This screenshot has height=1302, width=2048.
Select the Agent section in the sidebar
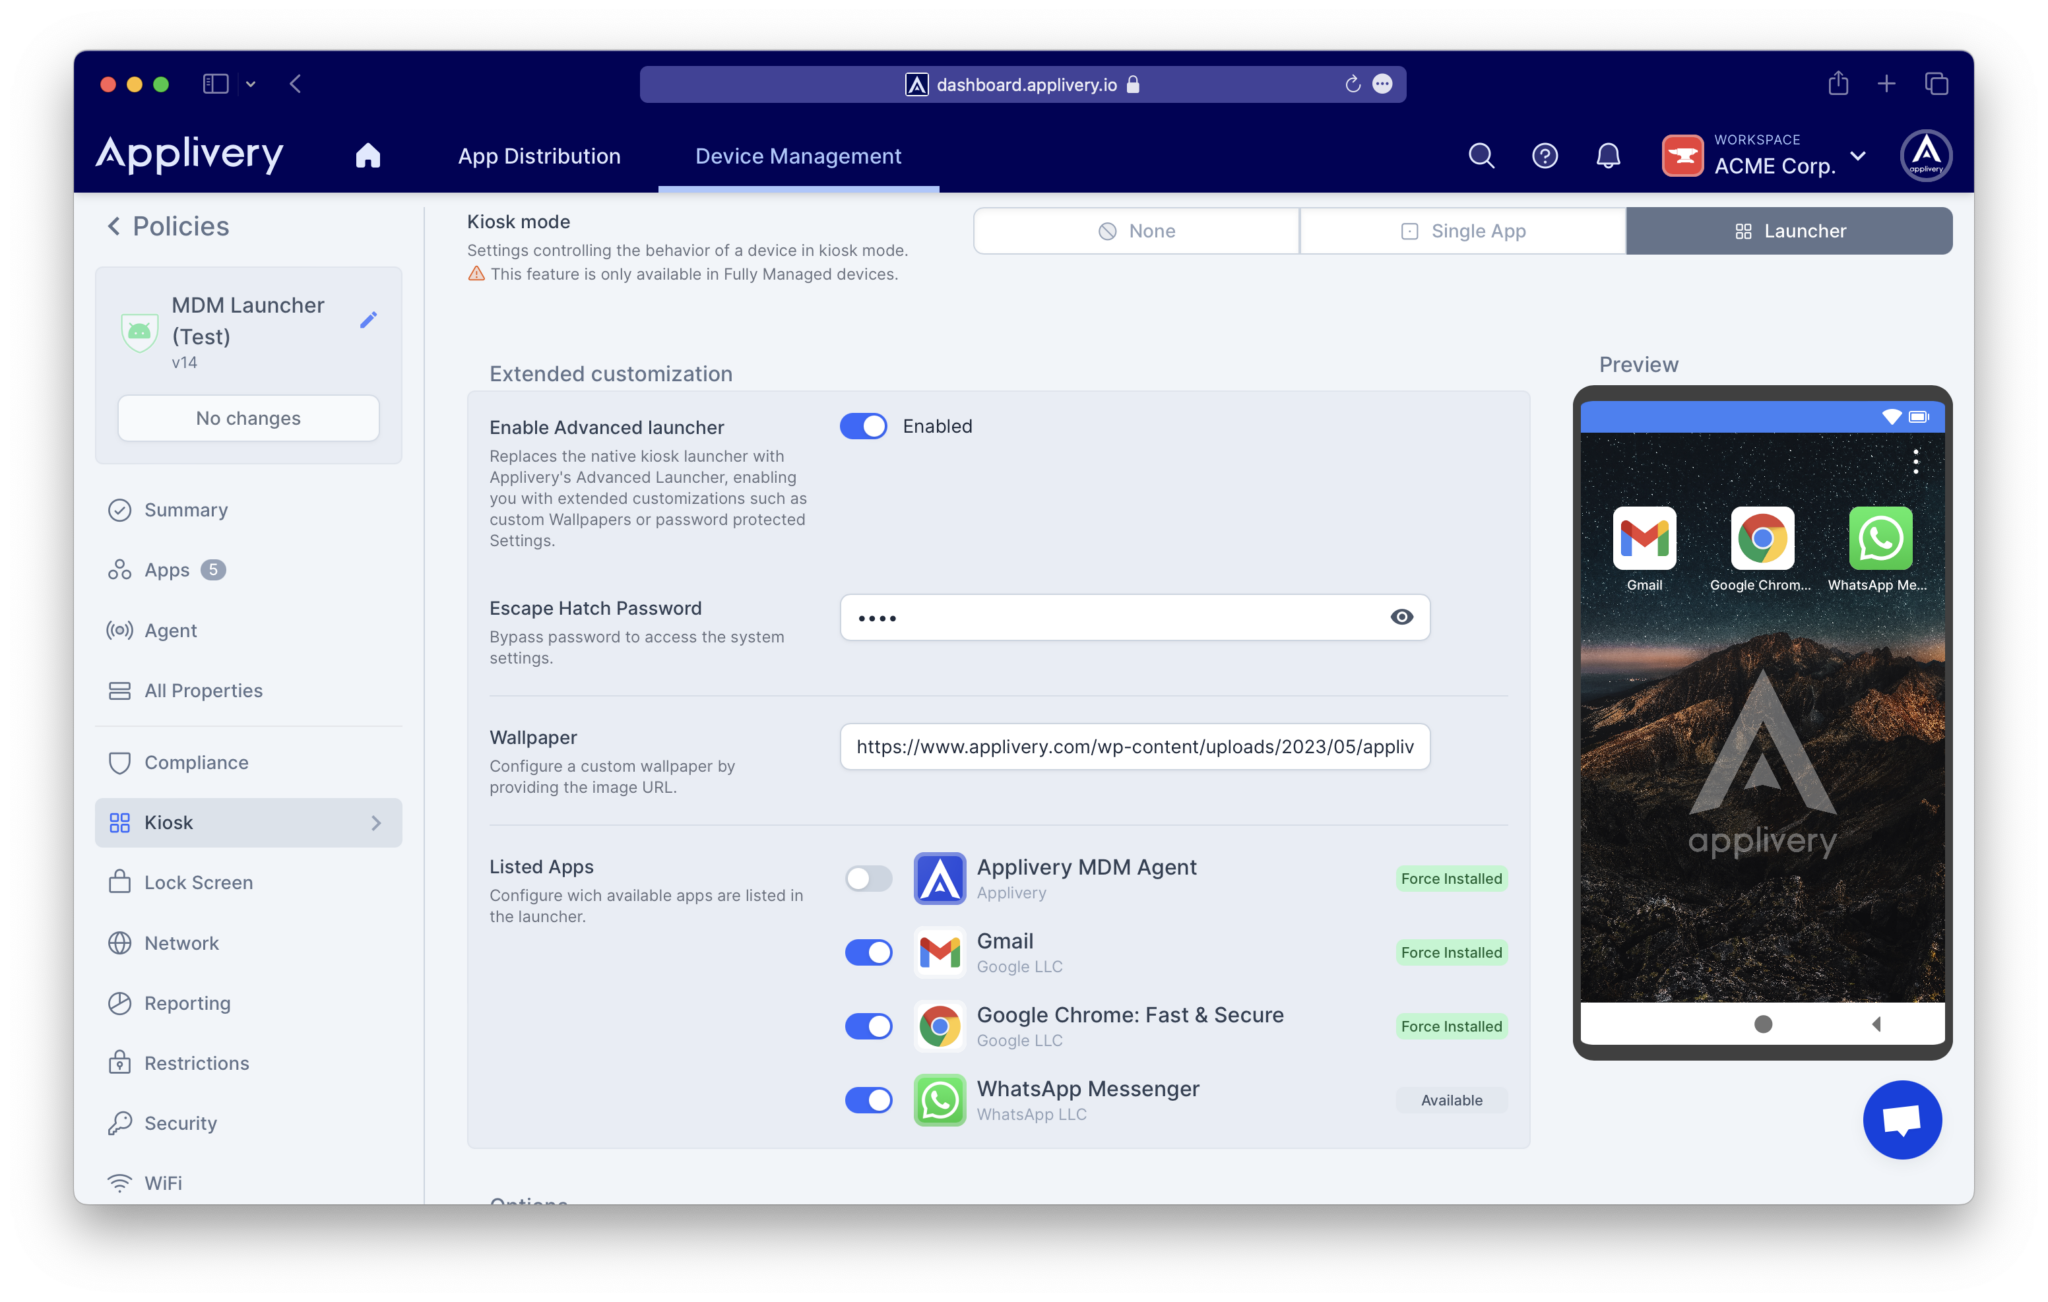tap(170, 630)
